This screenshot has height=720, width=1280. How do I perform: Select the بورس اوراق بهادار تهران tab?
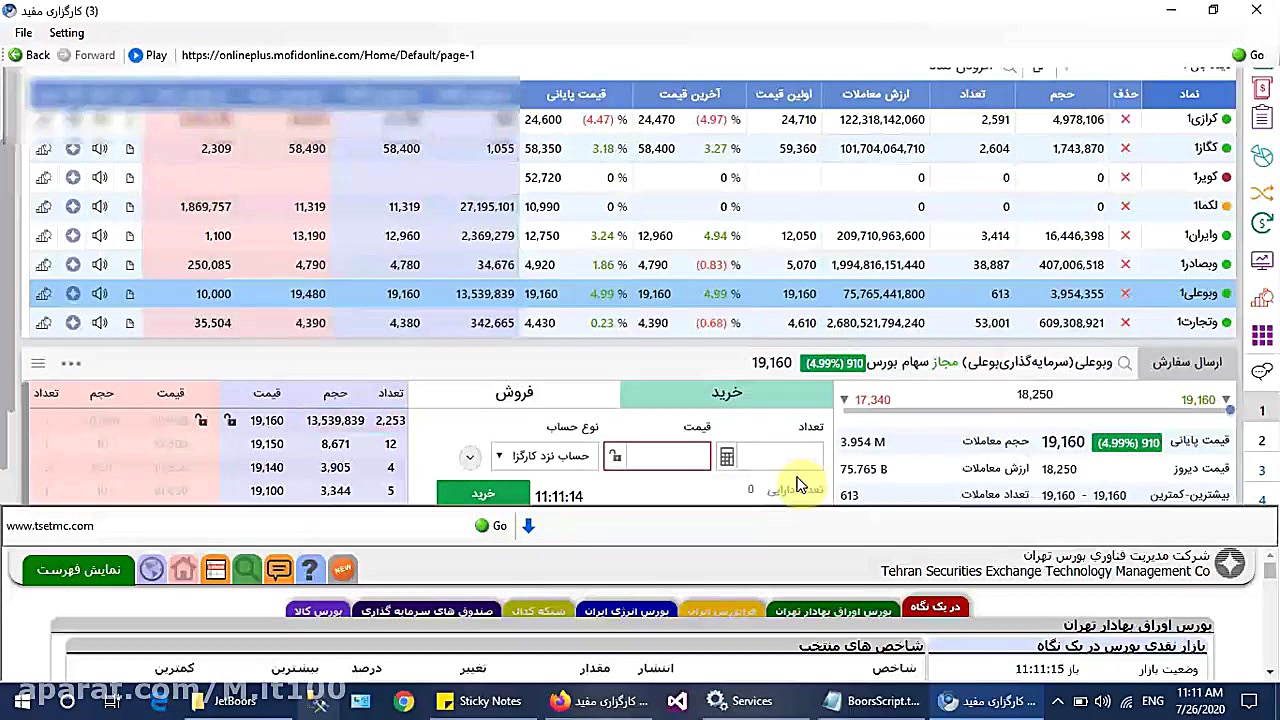832,610
